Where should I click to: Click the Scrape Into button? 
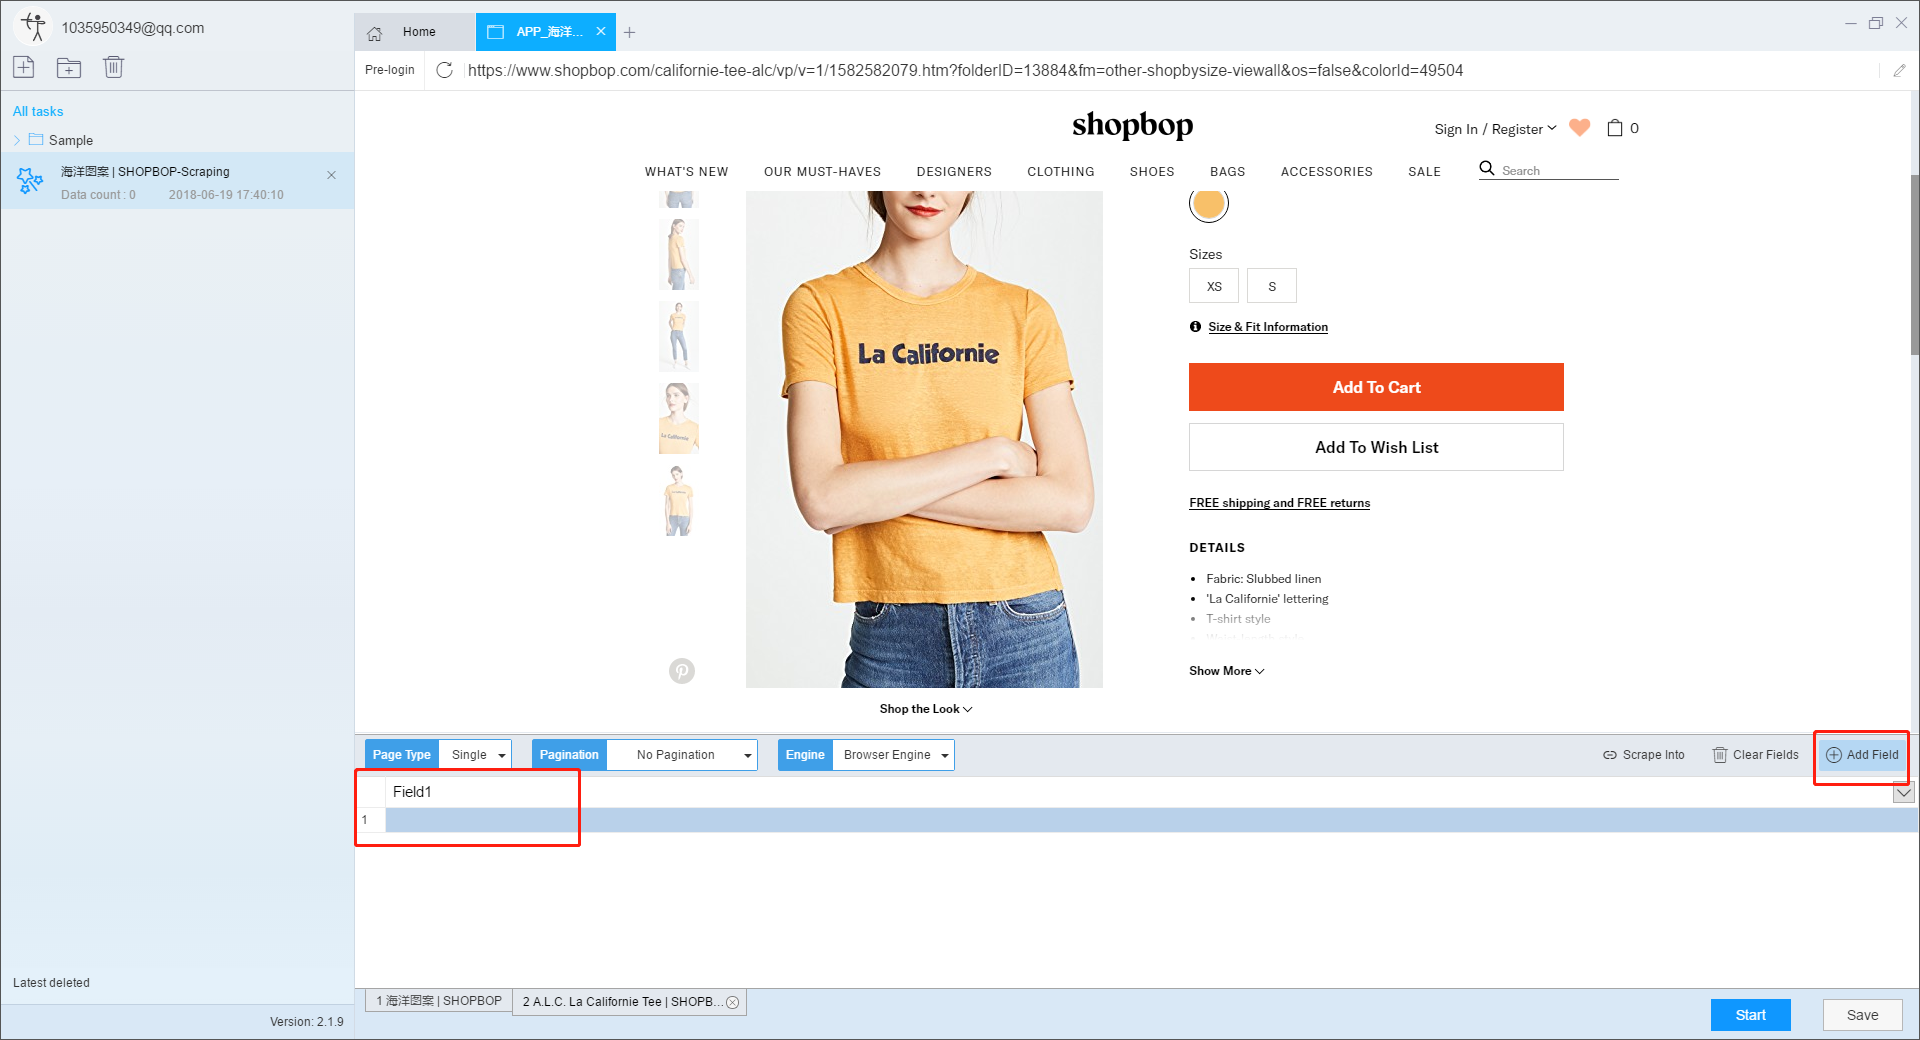pos(1644,755)
